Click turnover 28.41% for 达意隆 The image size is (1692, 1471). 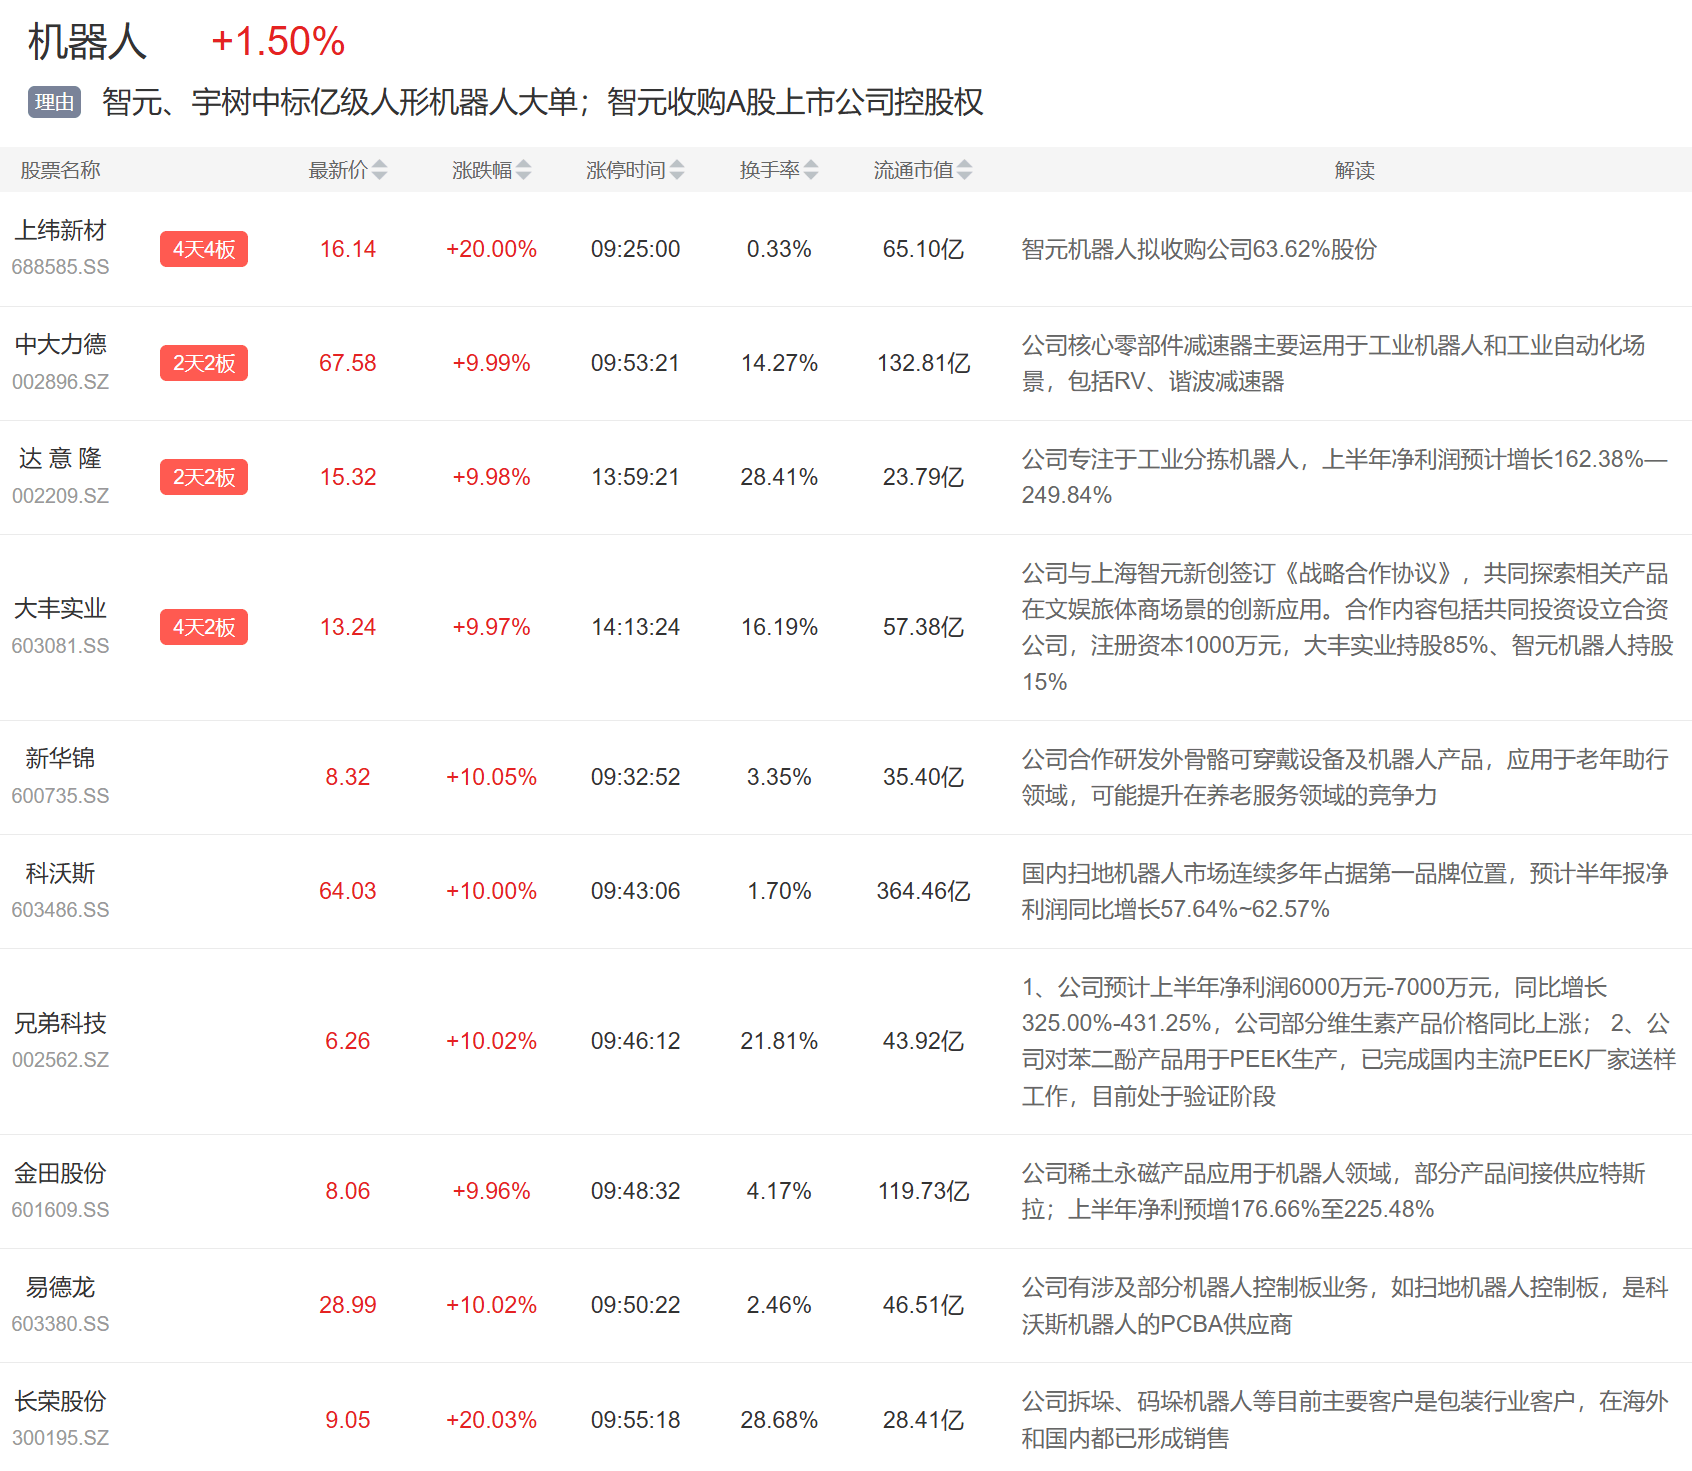click(779, 477)
